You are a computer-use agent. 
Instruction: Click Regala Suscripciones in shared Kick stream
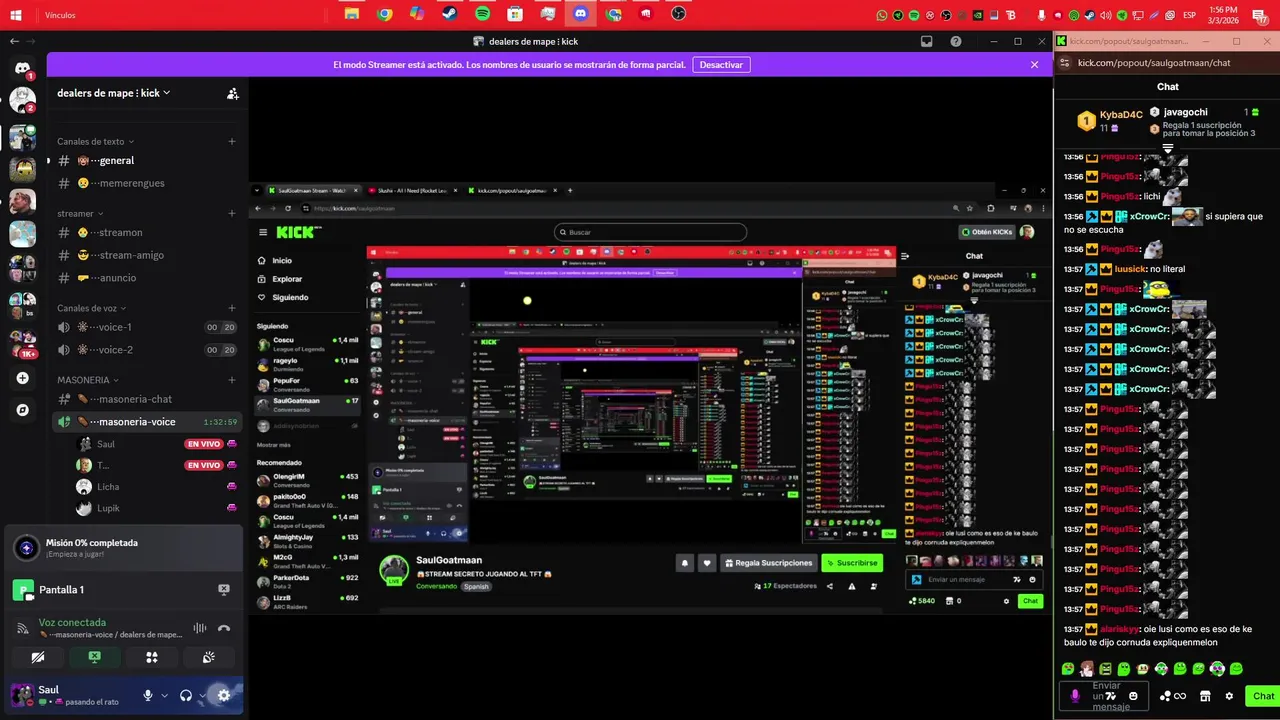768,563
